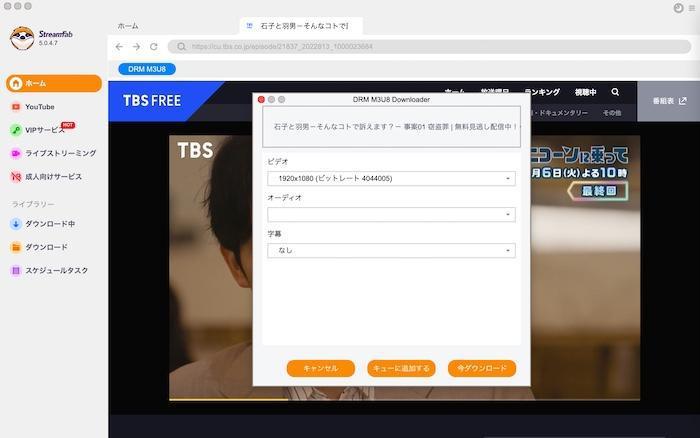Select the その他 category link
Viewport: 700px width, 438px height.
612,113
